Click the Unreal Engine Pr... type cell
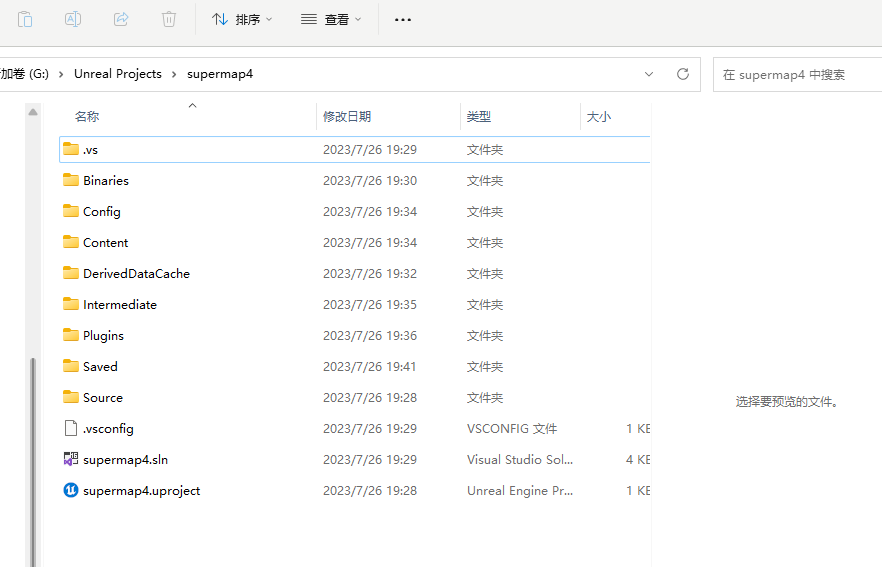The image size is (882, 567). pos(520,490)
